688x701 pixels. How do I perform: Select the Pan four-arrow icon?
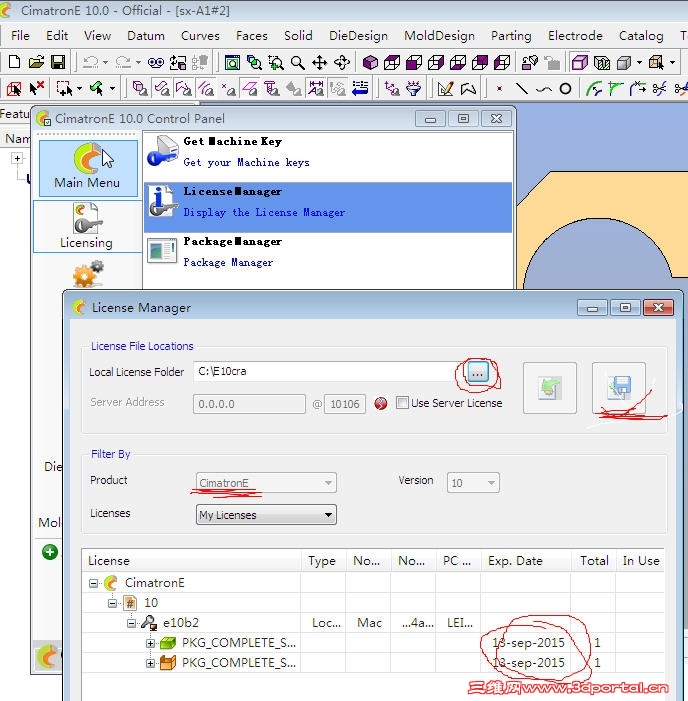click(x=319, y=63)
